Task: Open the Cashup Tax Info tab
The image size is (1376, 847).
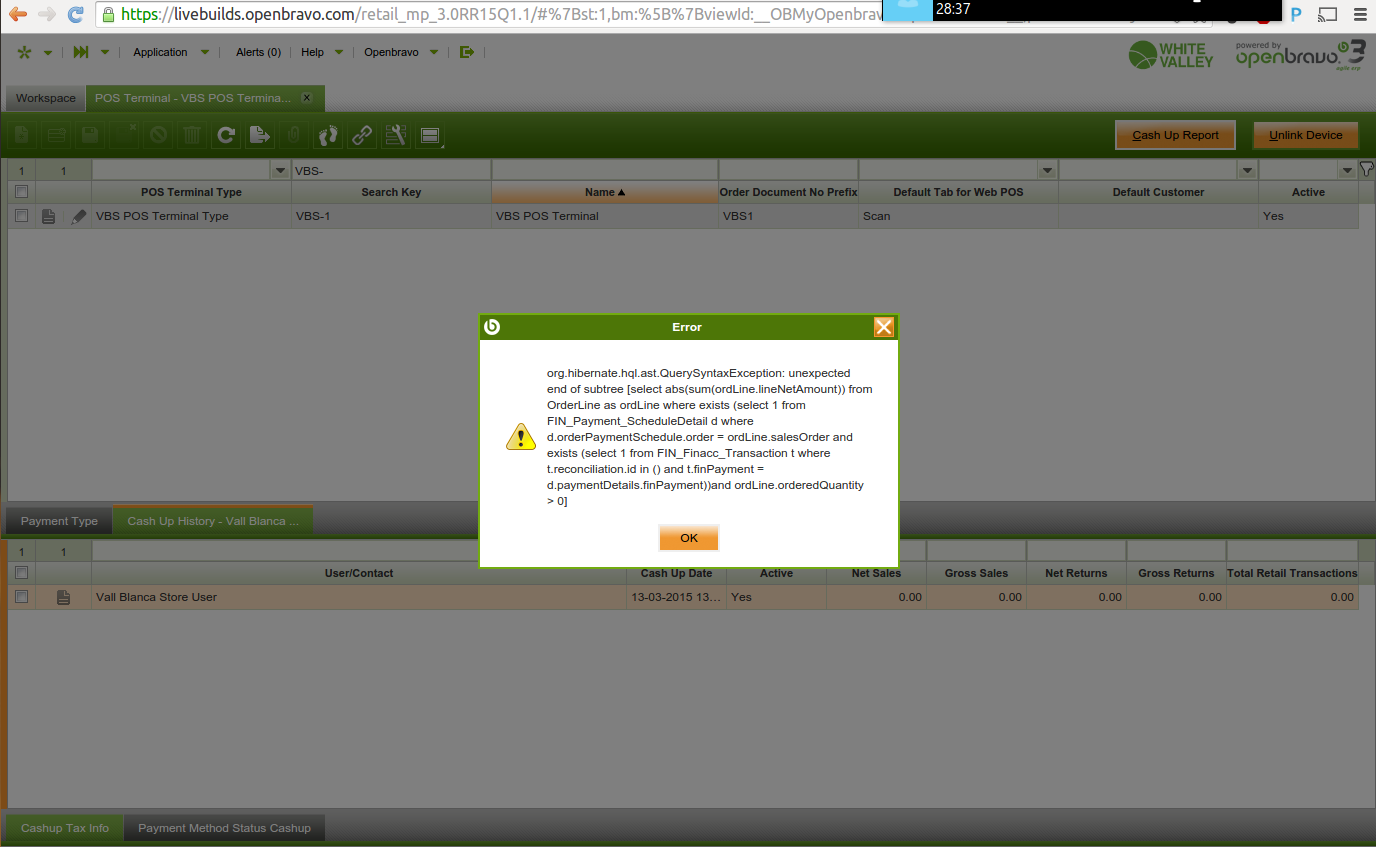Action: click(65, 828)
